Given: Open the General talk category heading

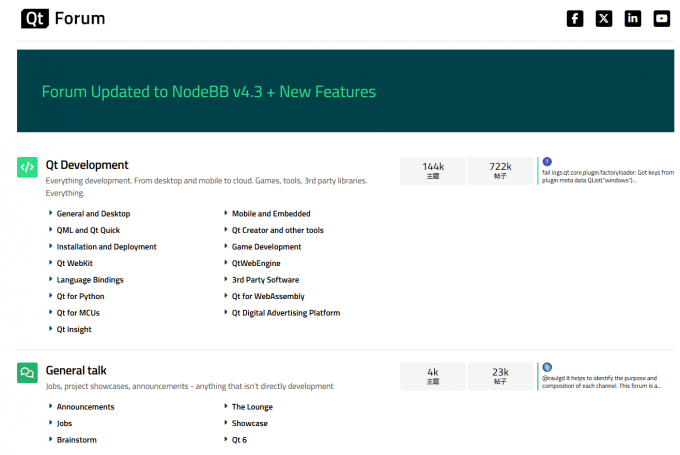Looking at the screenshot, I should pyautogui.click(x=77, y=370).
